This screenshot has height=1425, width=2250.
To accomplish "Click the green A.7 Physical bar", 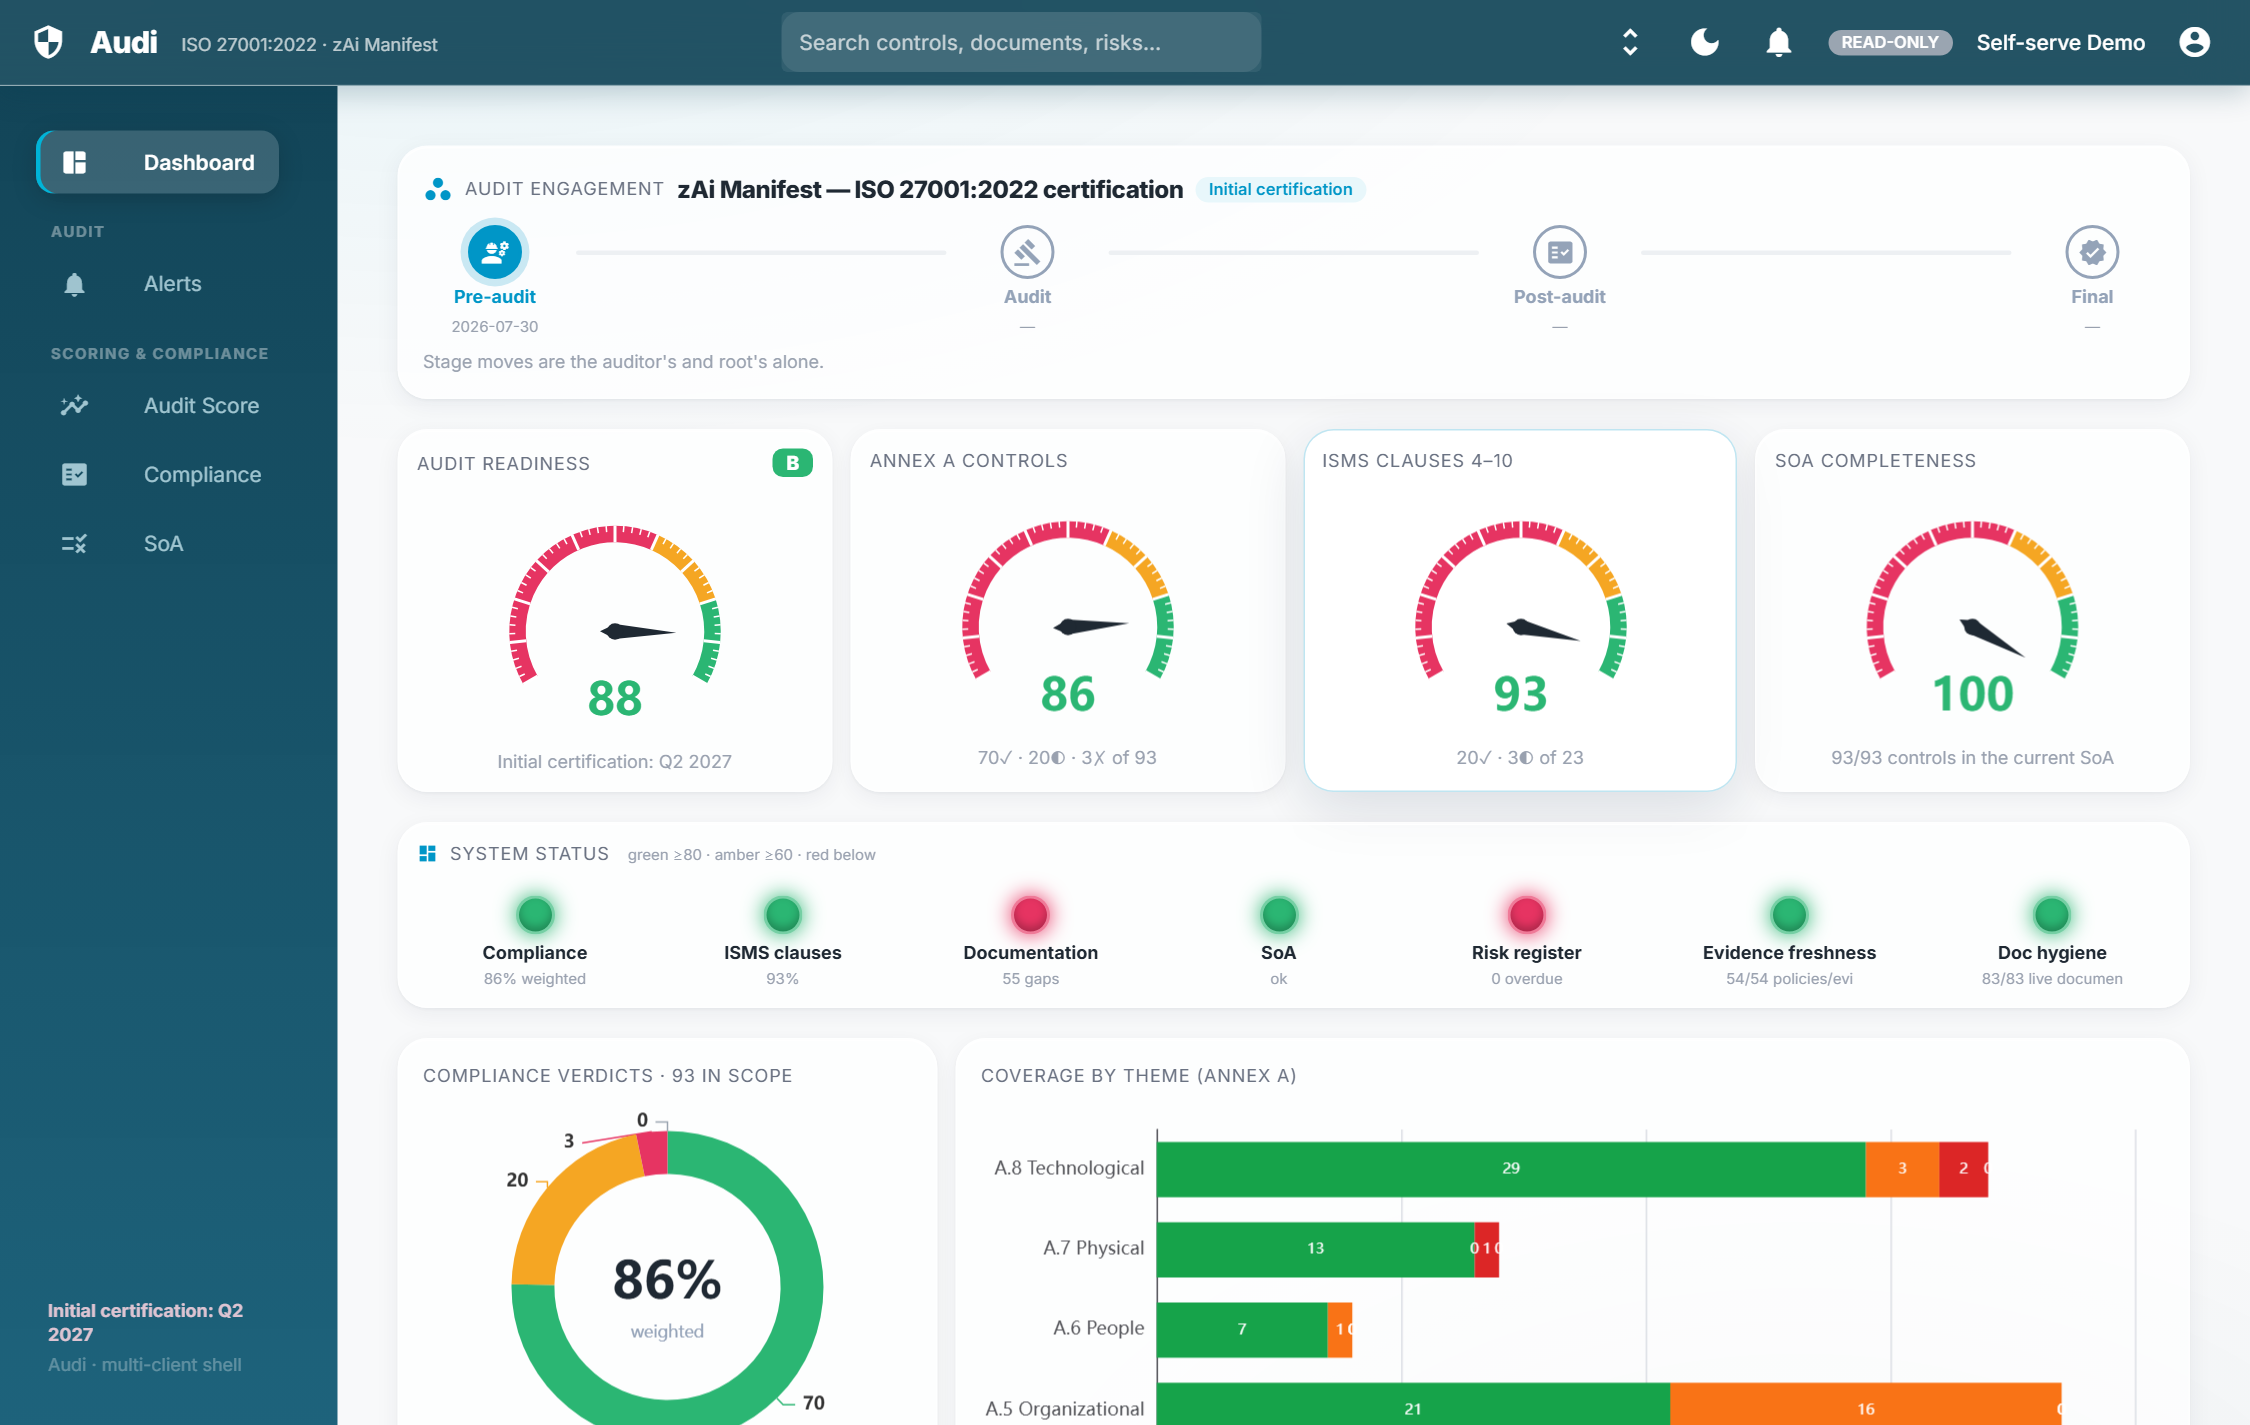I will click(x=1315, y=1248).
